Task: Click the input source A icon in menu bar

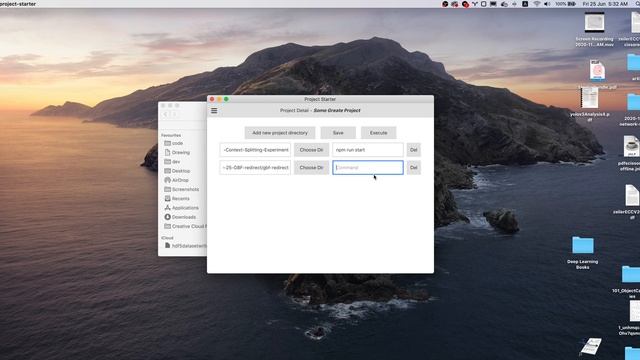Action: point(525,4)
